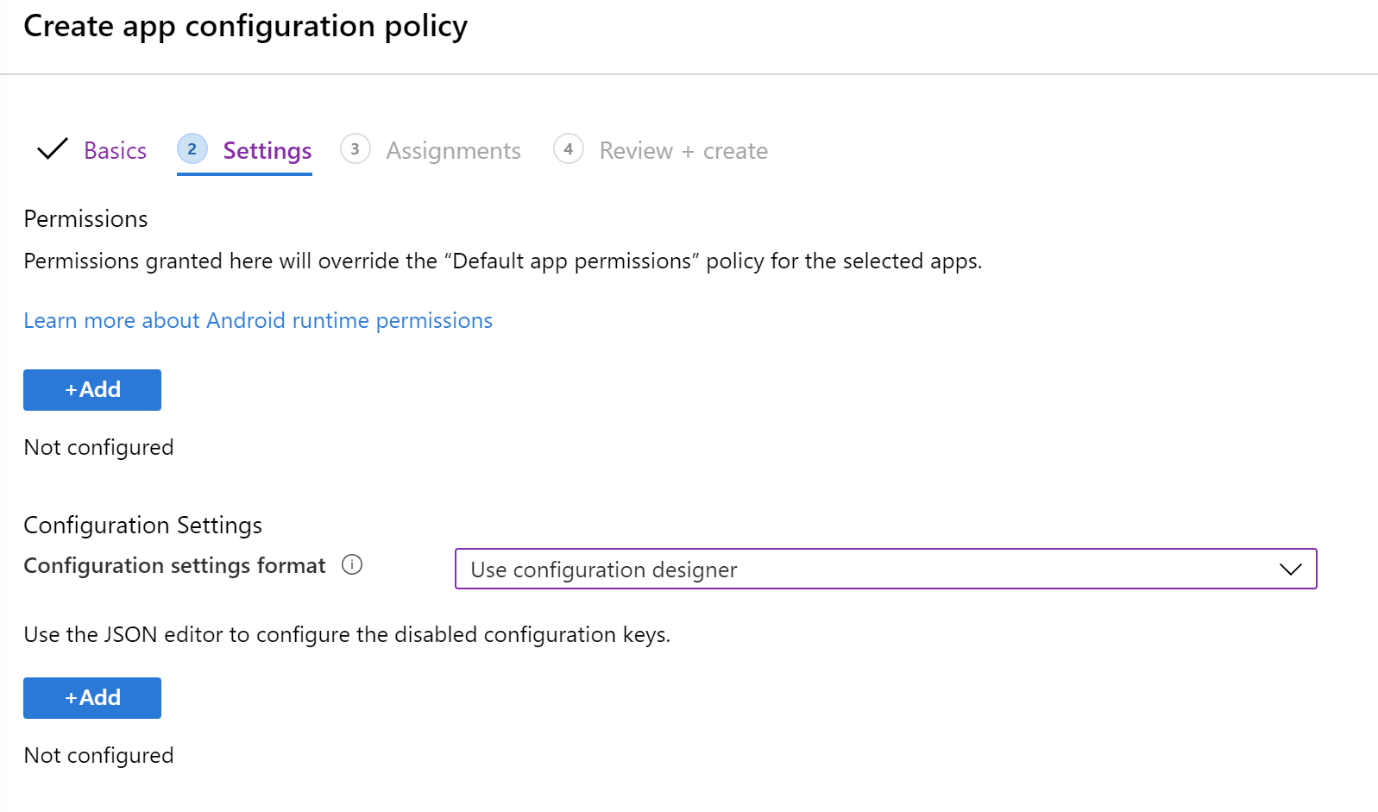Click the step 3 circle on Assignments

coord(355,148)
